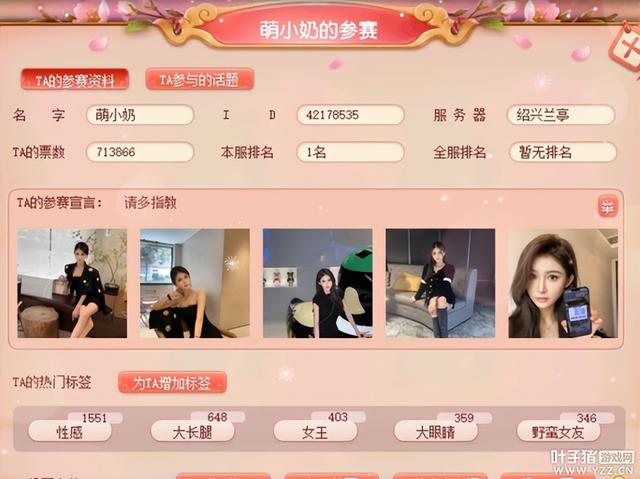Open the TA参与的话题 tab
Image resolution: width=640 pixels, height=479 pixels.
pos(200,79)
